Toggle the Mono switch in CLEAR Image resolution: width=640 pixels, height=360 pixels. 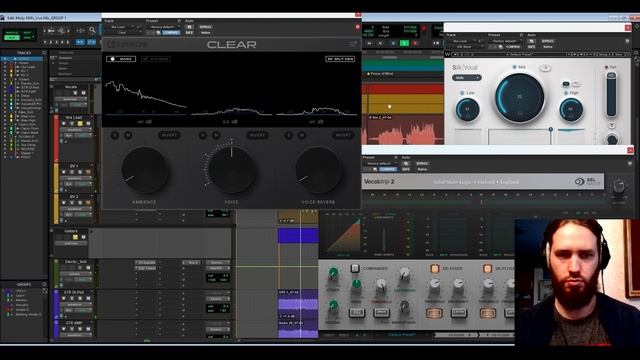[121, 59]
